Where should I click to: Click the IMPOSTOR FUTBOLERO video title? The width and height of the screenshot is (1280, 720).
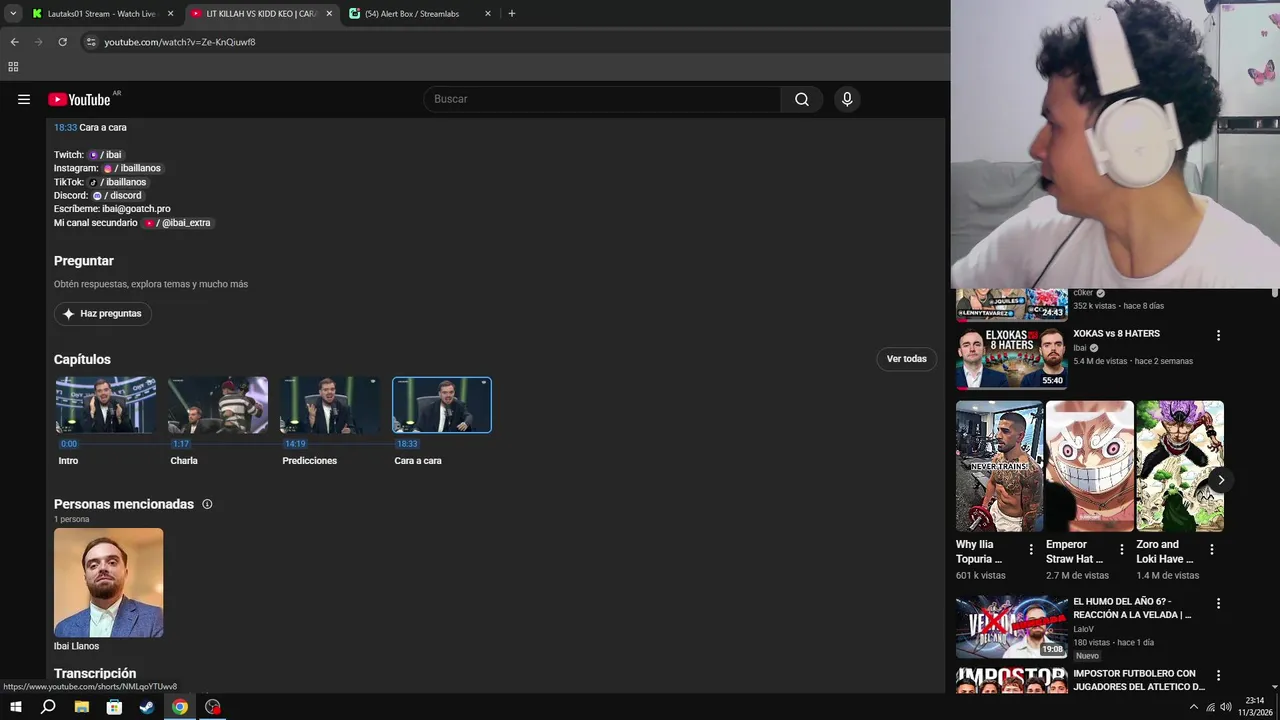click(x=1138, y=680)
